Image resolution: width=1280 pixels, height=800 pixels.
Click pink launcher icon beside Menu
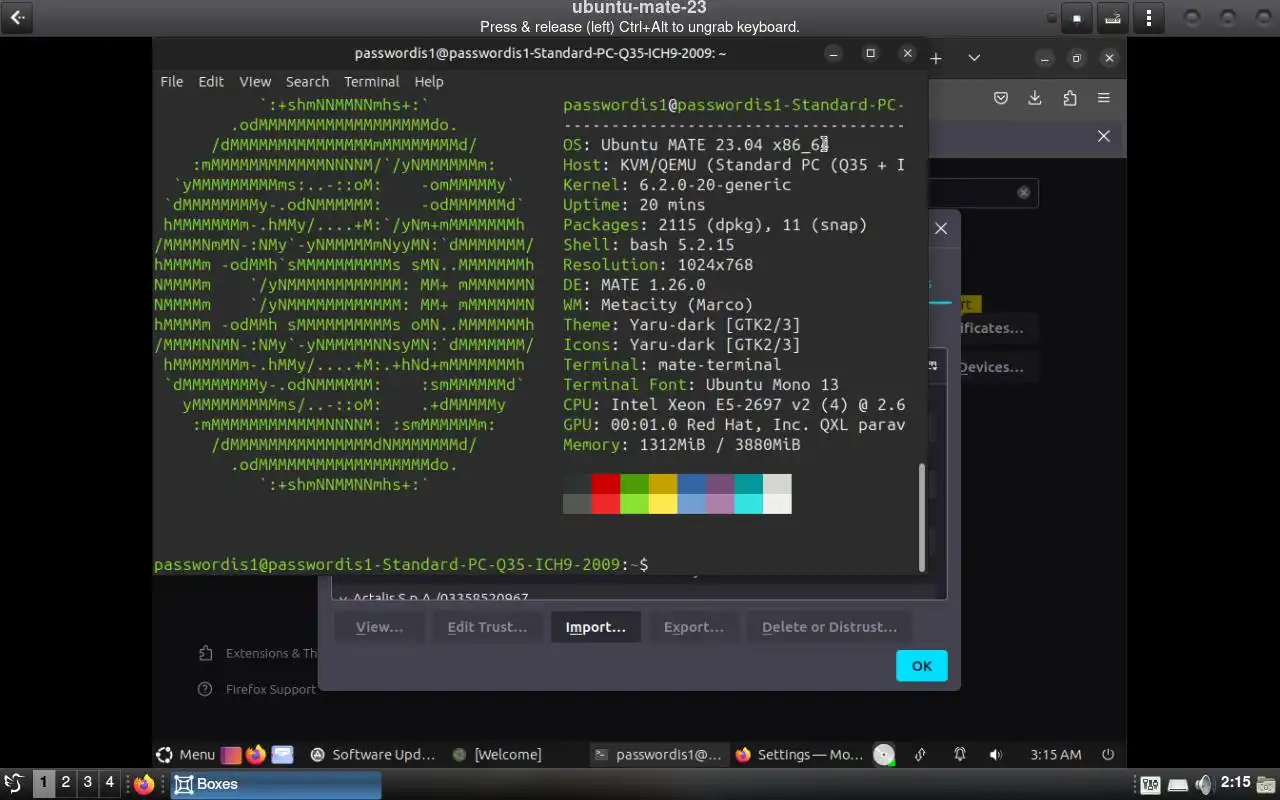[x=231, y=754]
